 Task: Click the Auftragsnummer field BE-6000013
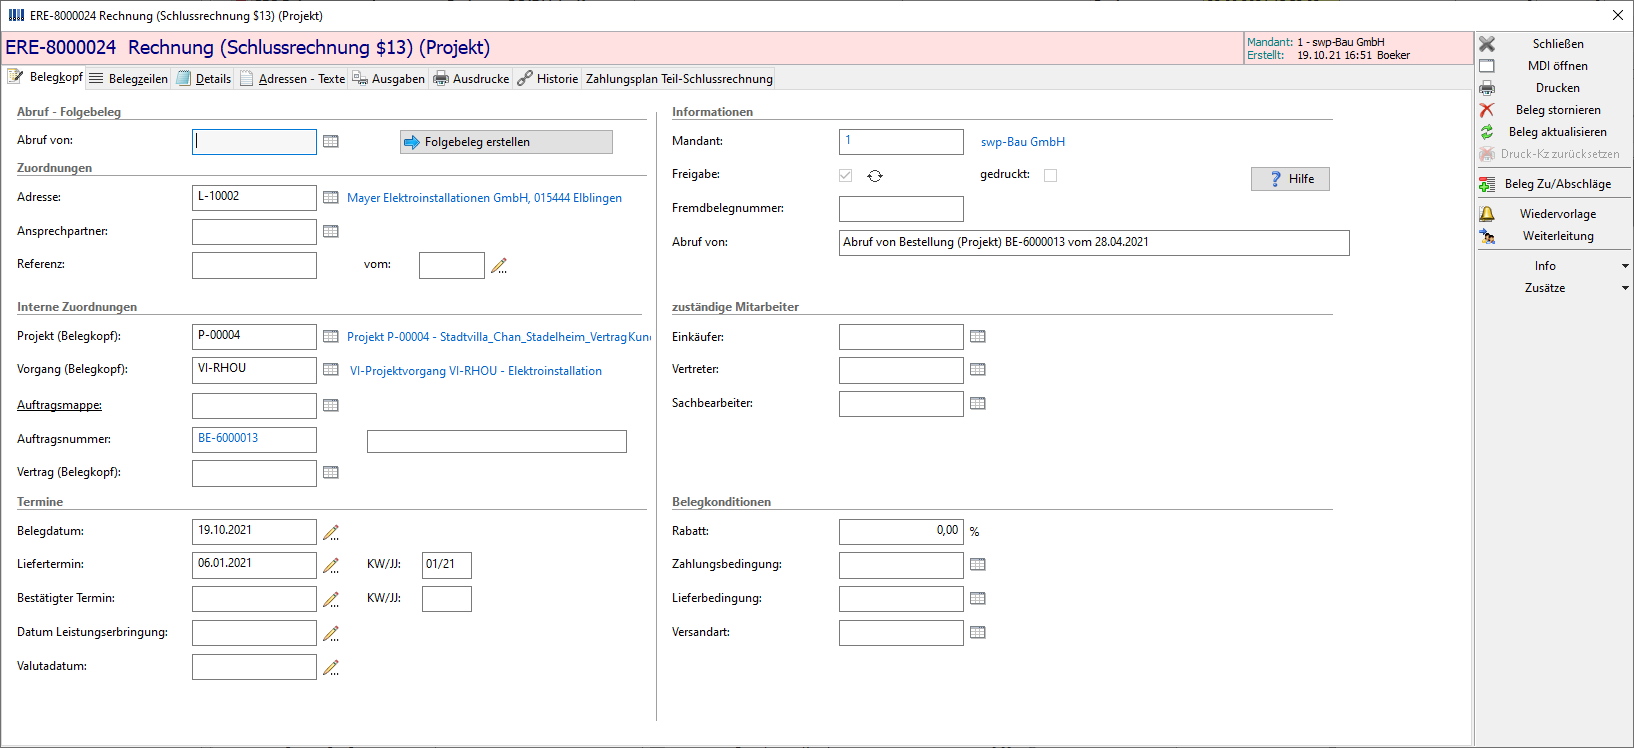pyautogui.click(x=254, y=440)
